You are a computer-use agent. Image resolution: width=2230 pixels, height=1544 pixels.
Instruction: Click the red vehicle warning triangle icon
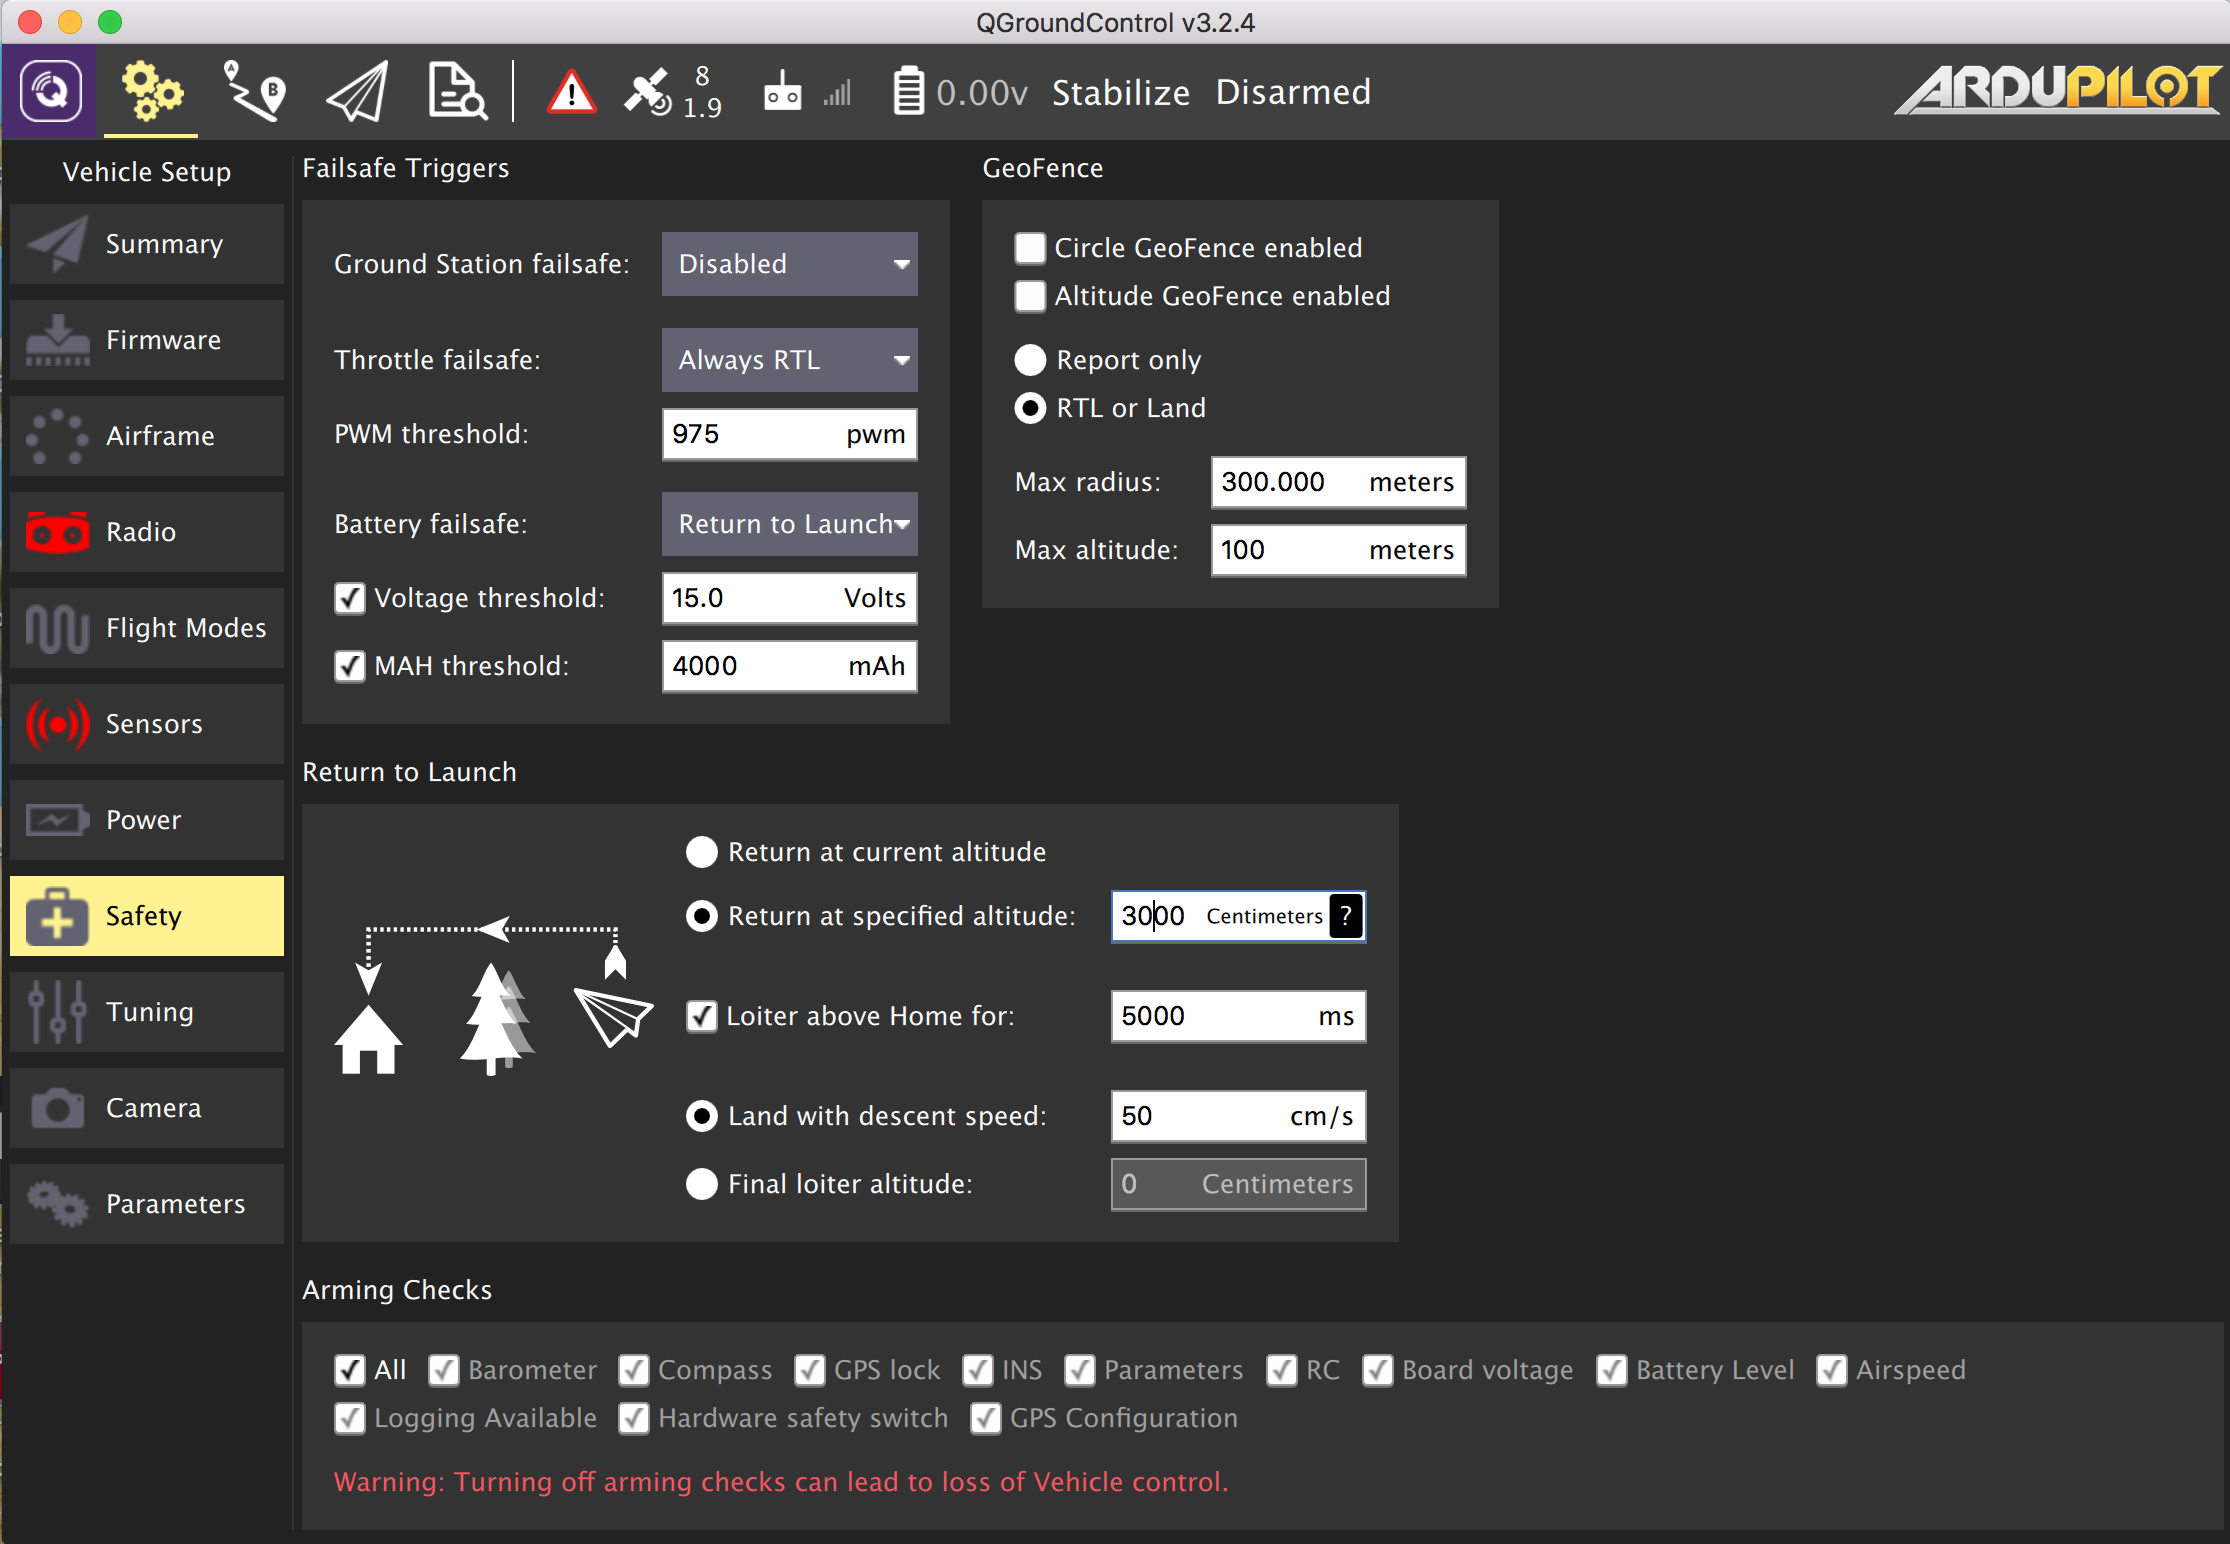(571, 93)
